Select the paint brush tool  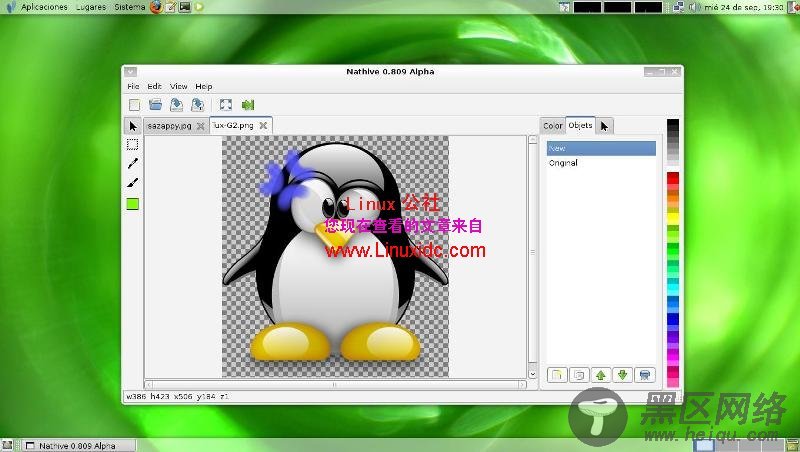point(133,183)
